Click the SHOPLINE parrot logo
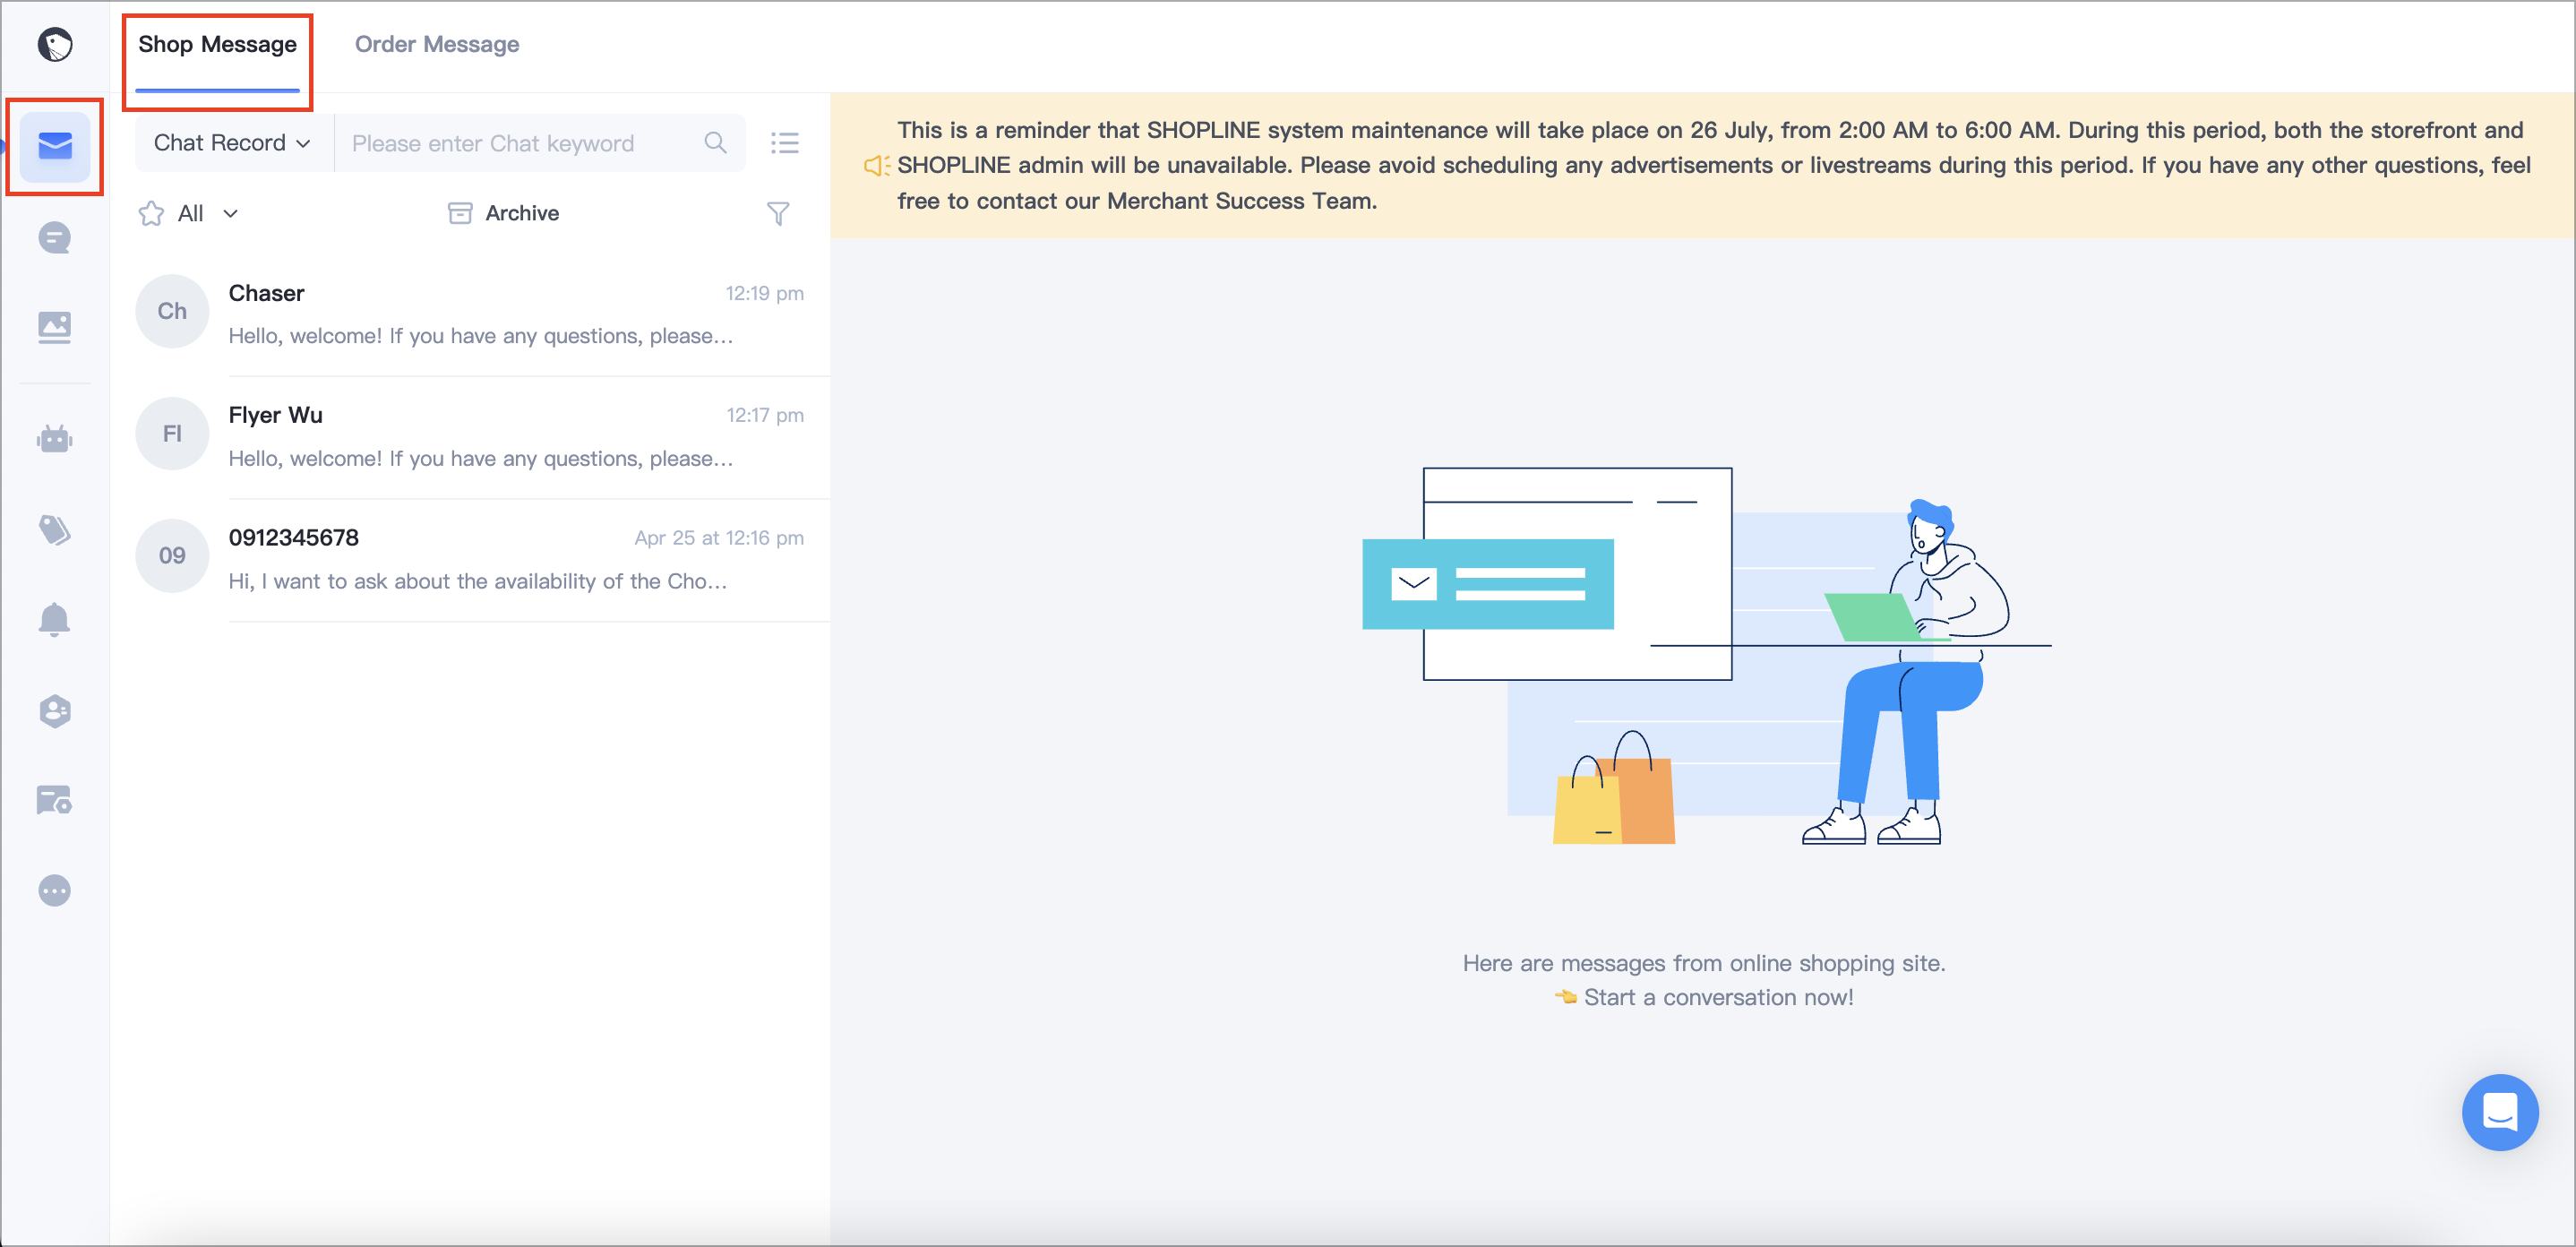Viewport: 2576px width, 1247px height. [55, 44]
